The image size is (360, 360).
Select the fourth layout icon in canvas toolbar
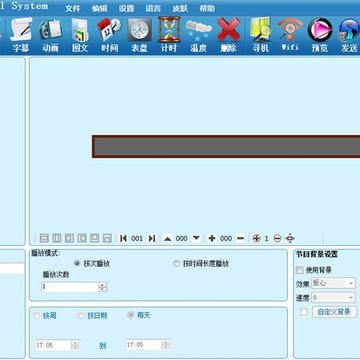82,238
